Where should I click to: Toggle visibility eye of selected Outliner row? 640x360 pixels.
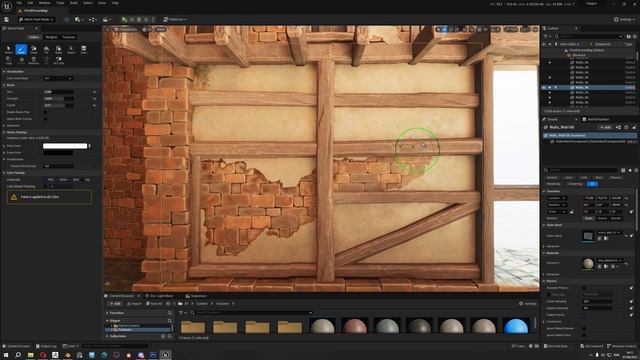click(544, 87)
